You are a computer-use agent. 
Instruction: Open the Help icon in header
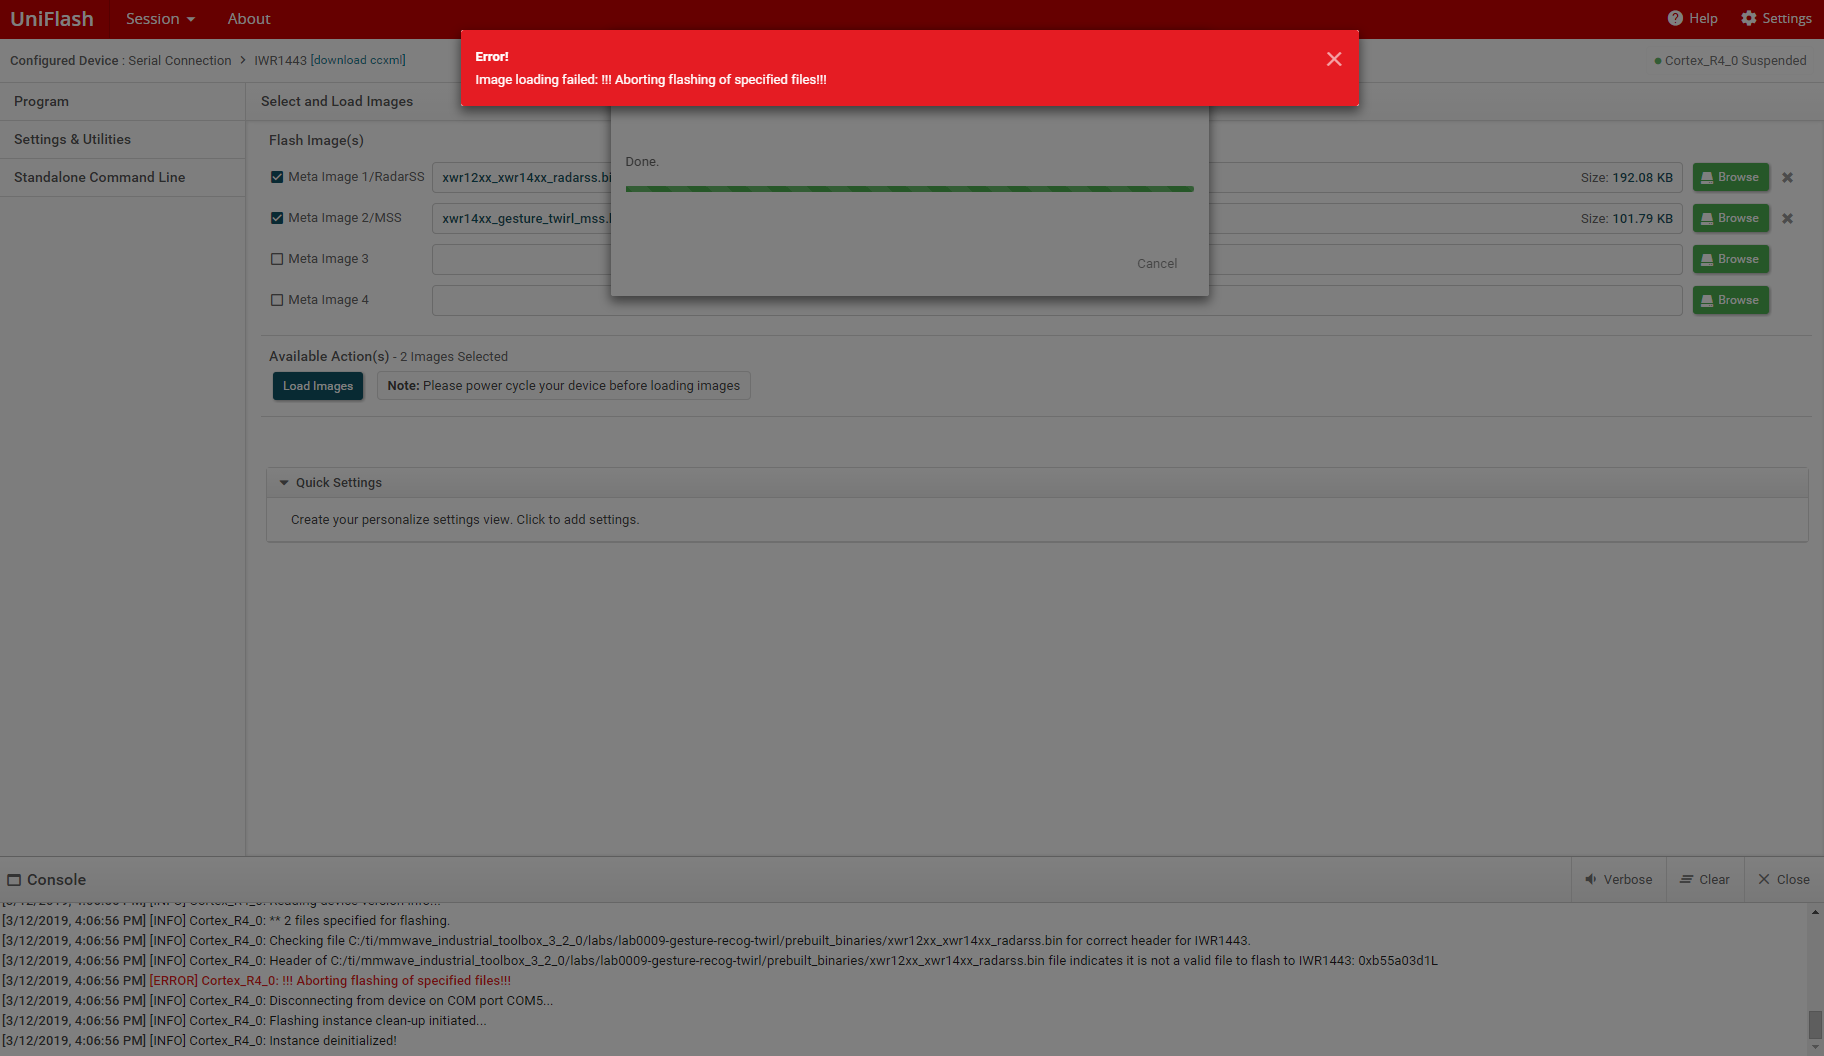tap(1675, 18)
